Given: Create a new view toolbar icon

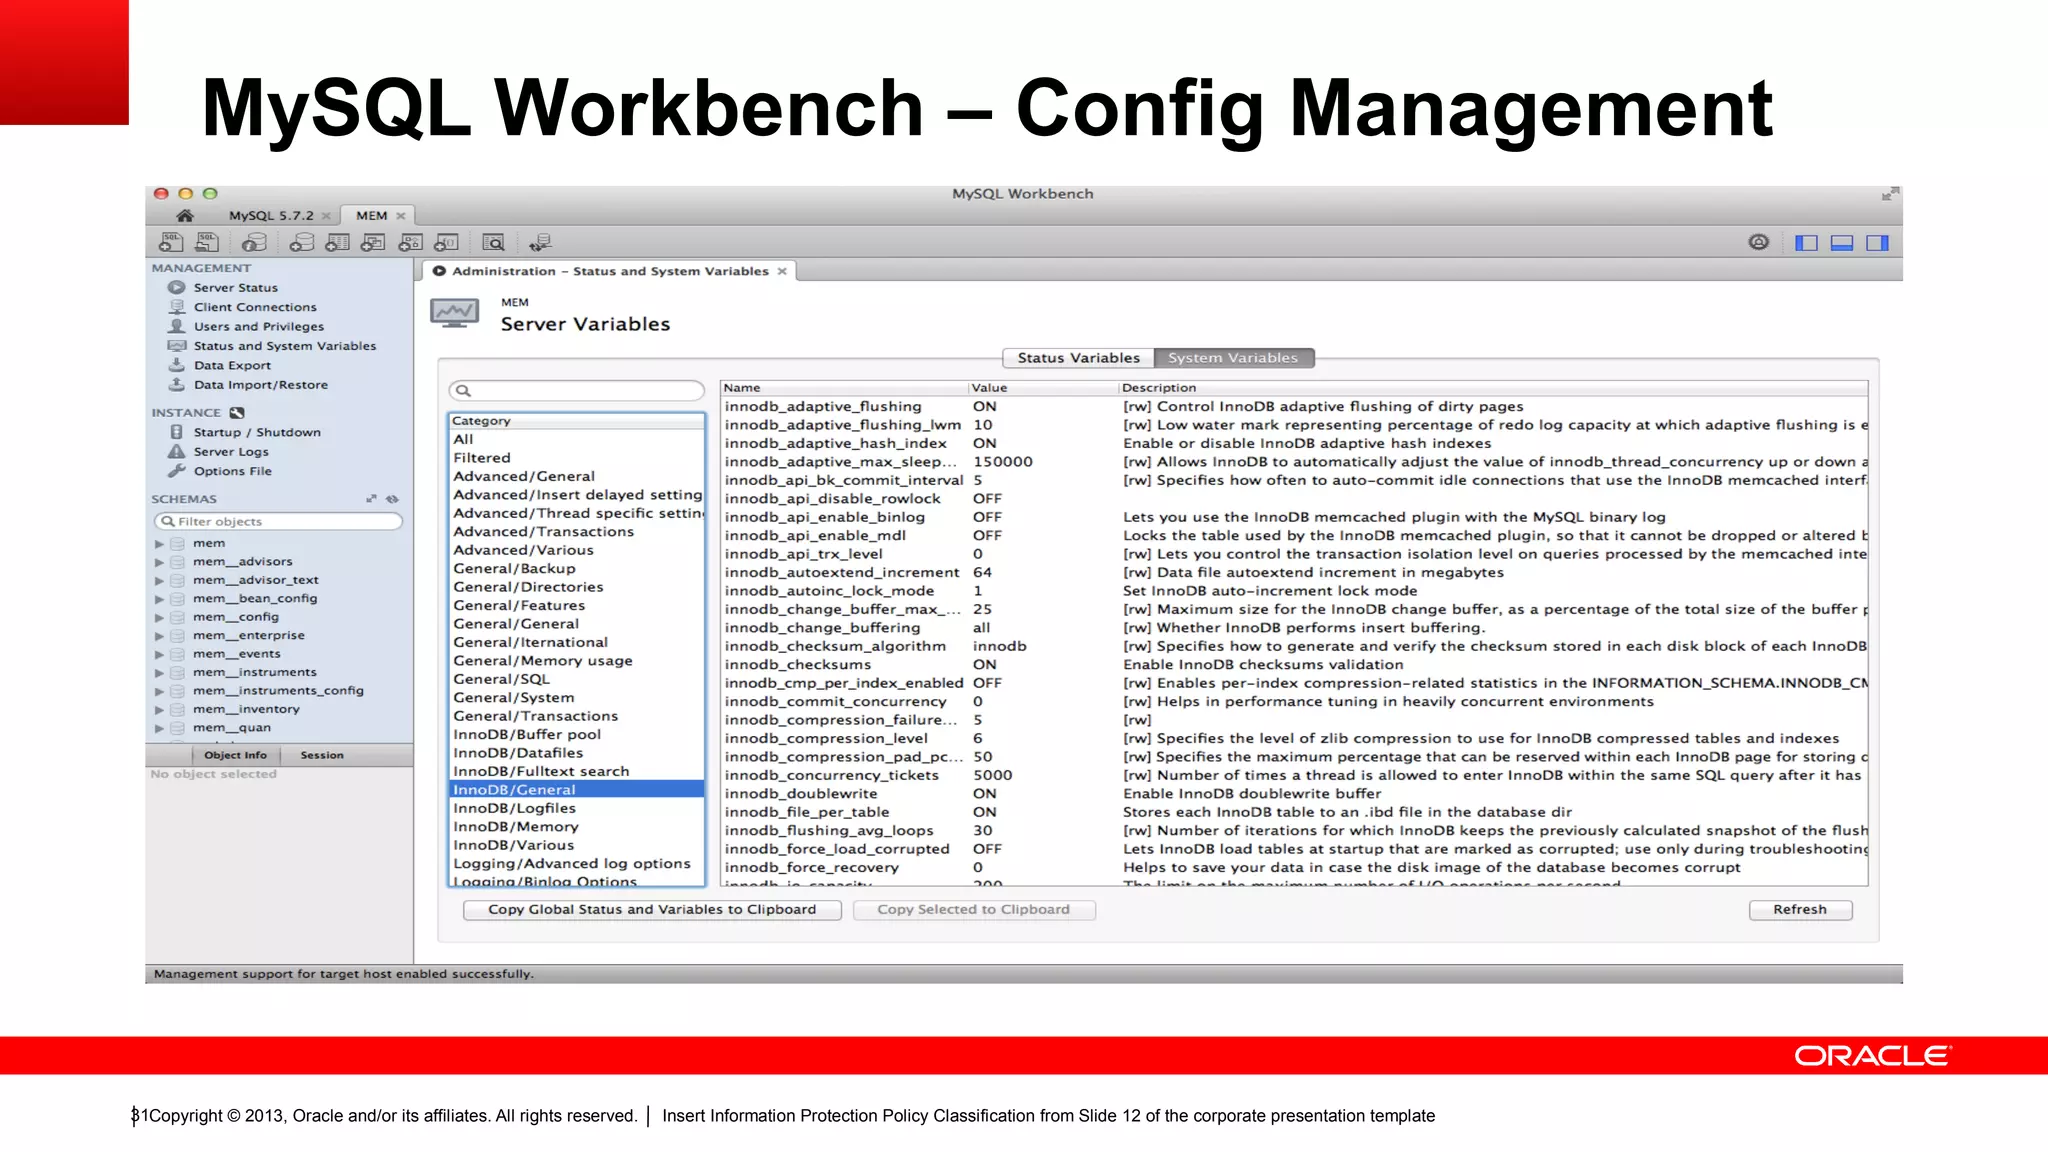Looking at the screenshot, I should point(373,242).
